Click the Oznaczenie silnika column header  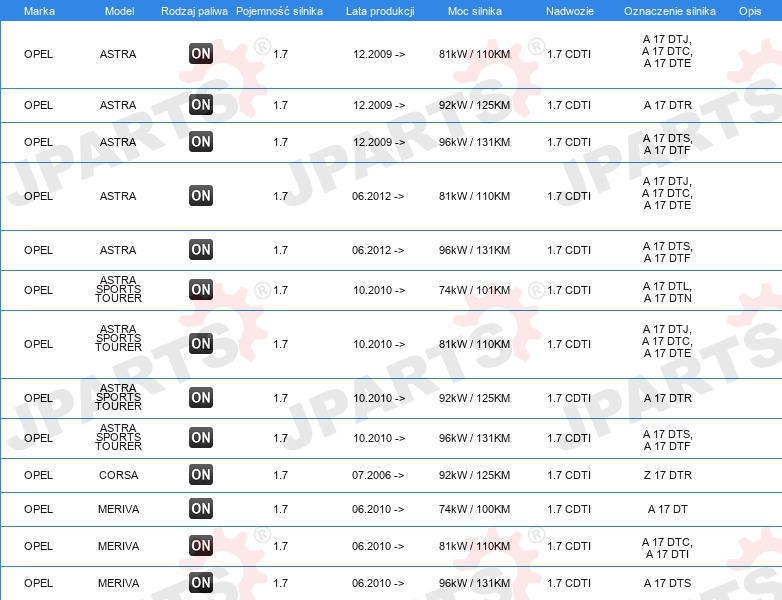tap(670, 11)
